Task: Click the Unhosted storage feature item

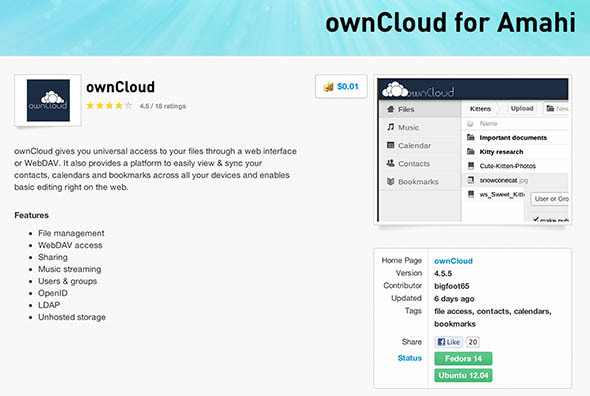Action: coord(72,317)
